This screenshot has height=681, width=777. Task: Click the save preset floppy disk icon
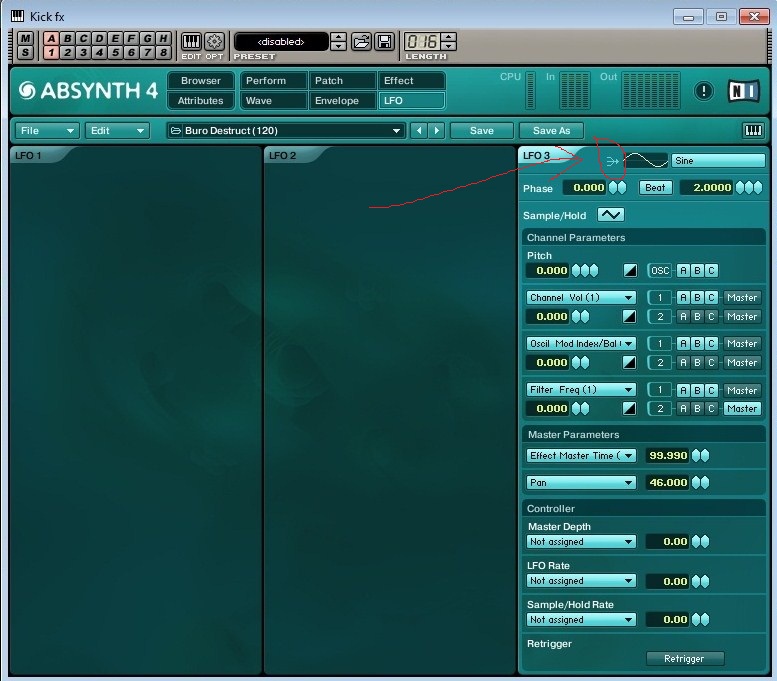tap(385, 42)
